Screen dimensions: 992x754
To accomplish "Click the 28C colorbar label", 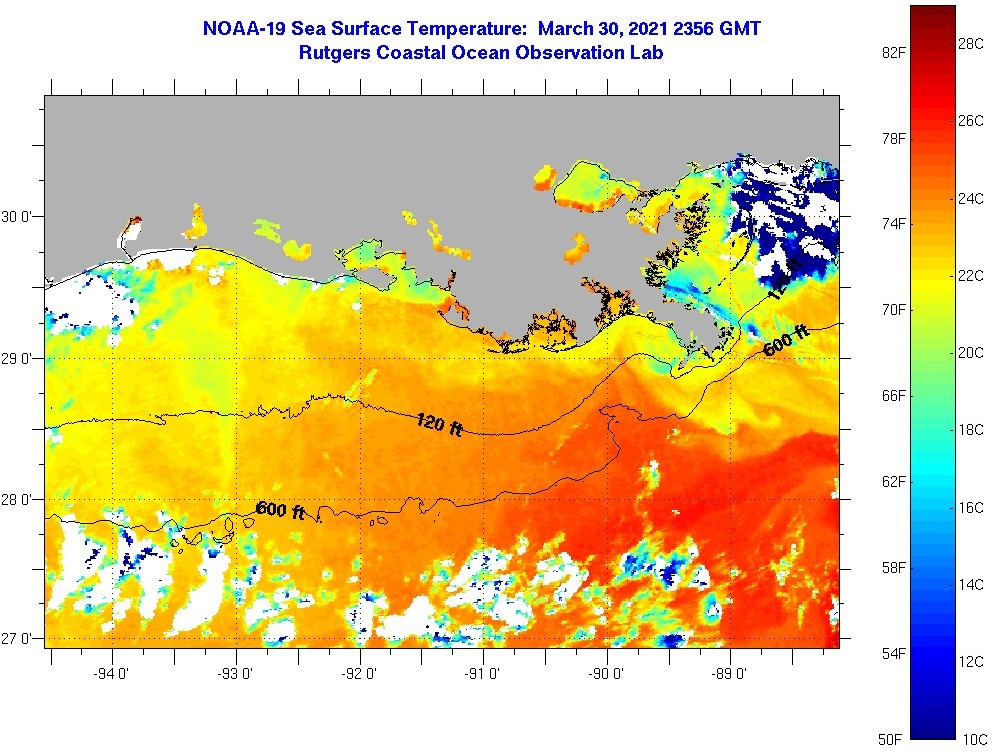I will pos(971,44).
